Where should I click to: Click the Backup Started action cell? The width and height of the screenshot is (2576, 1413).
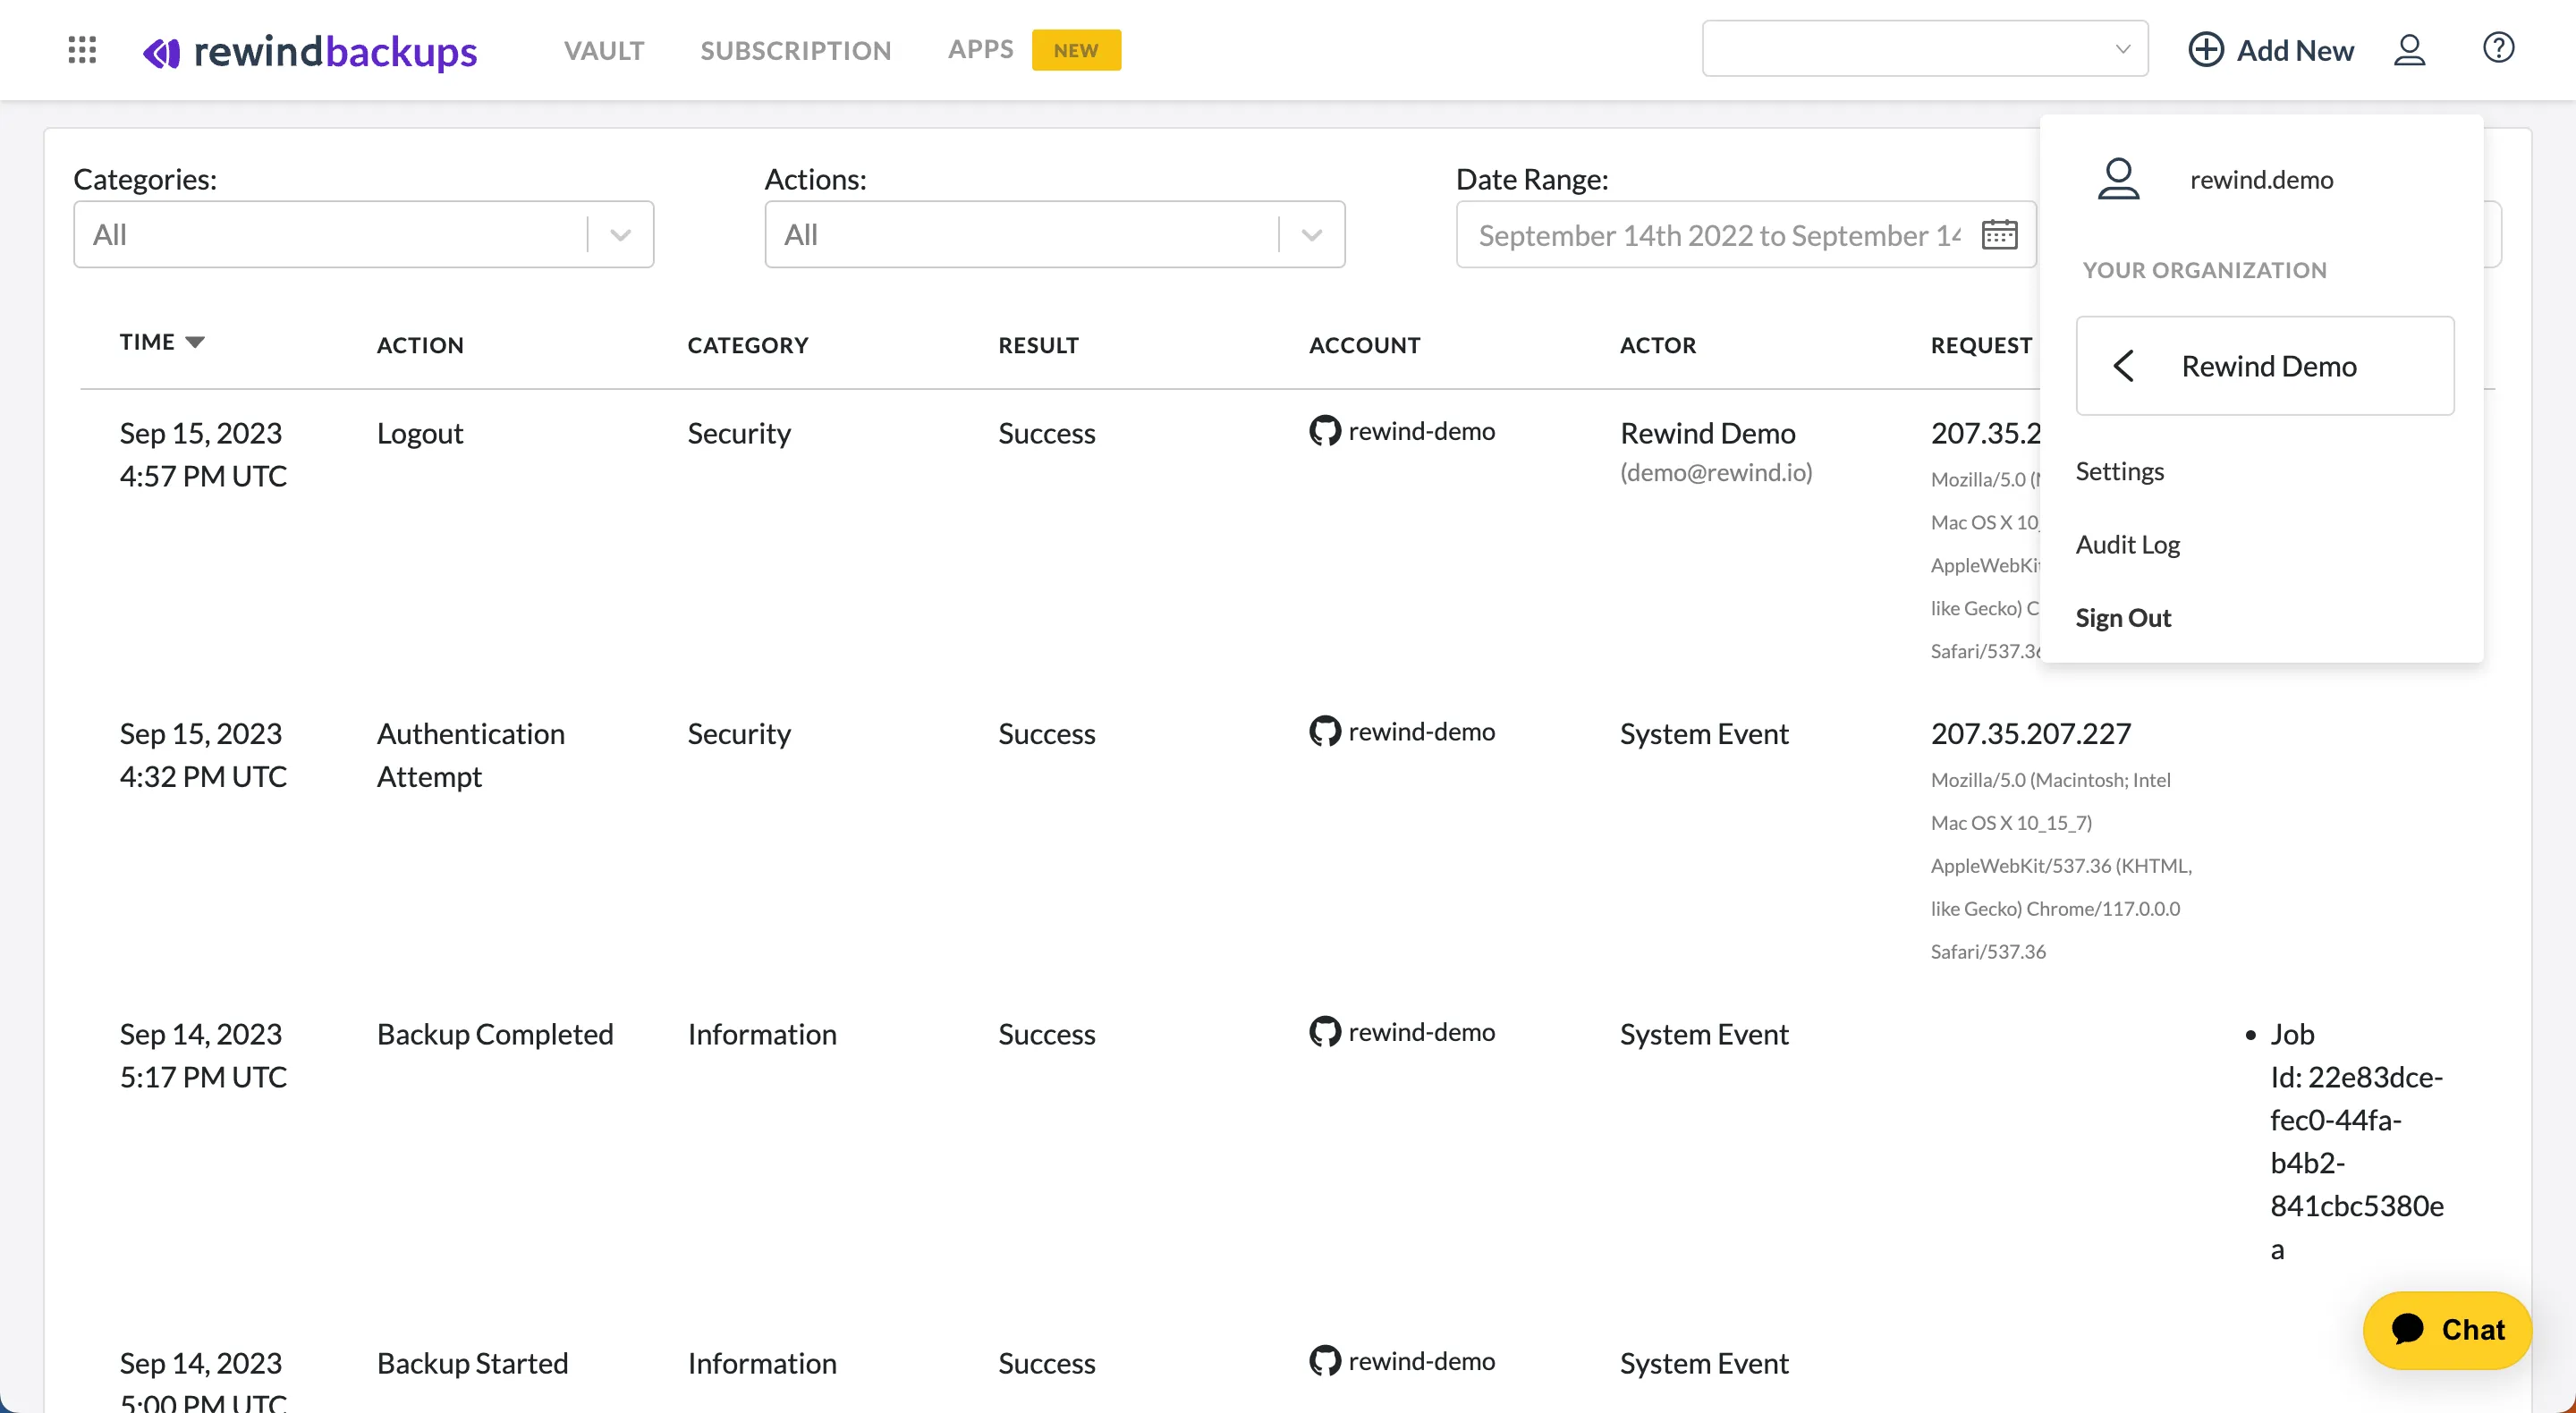[x=472, y=1363]
